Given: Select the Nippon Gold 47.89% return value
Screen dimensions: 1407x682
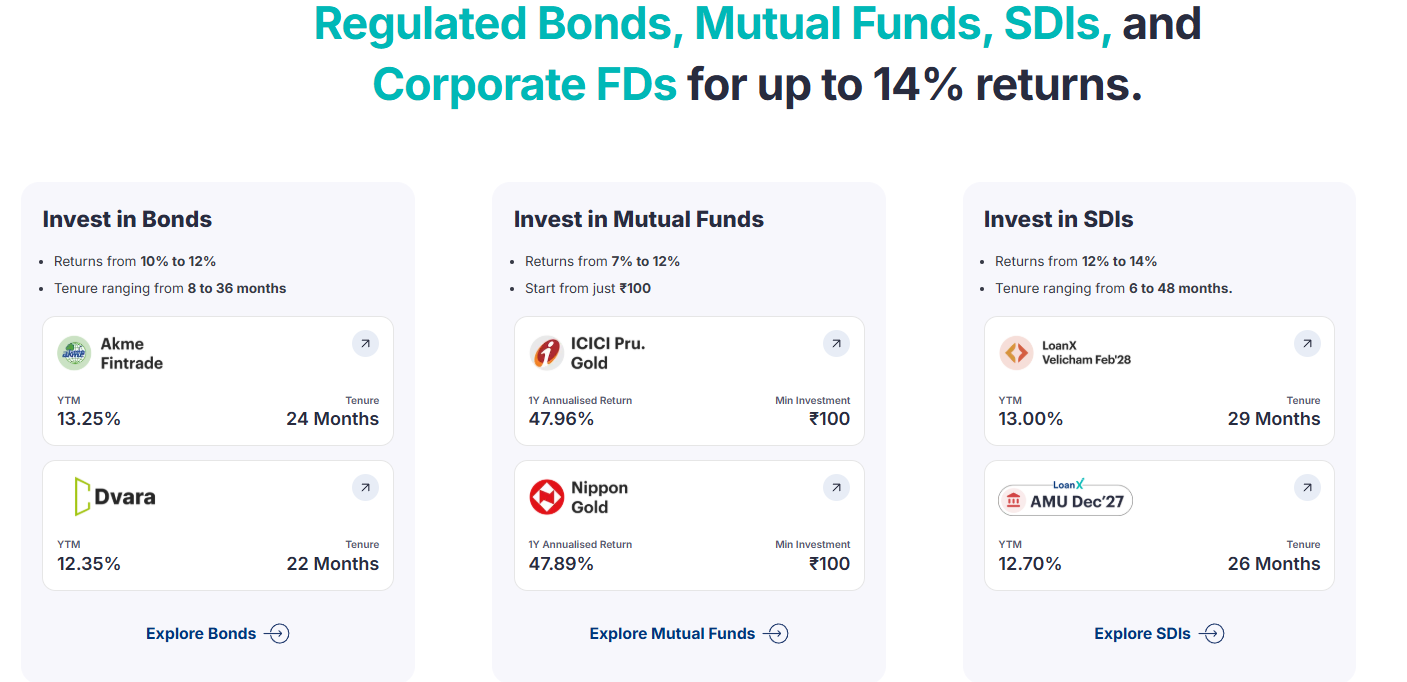Looking at the screenshot, I should click(561, 564).
